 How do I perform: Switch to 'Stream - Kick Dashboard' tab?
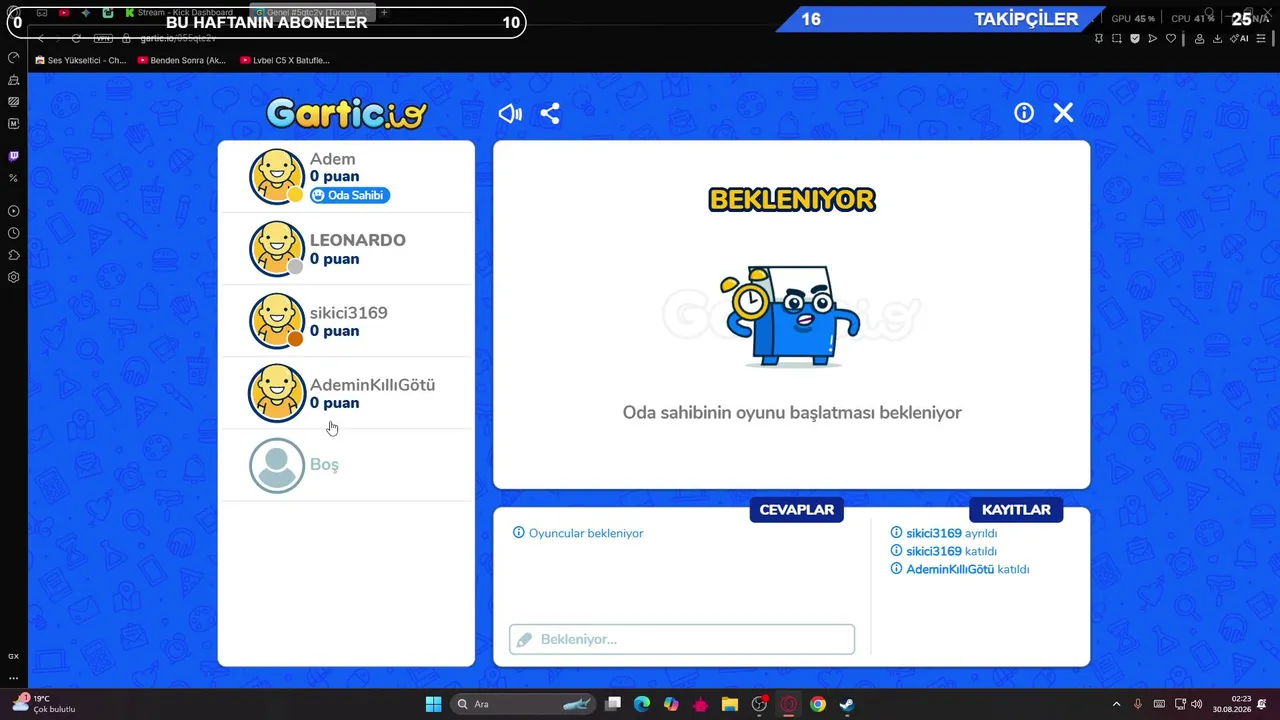point(180,13)
